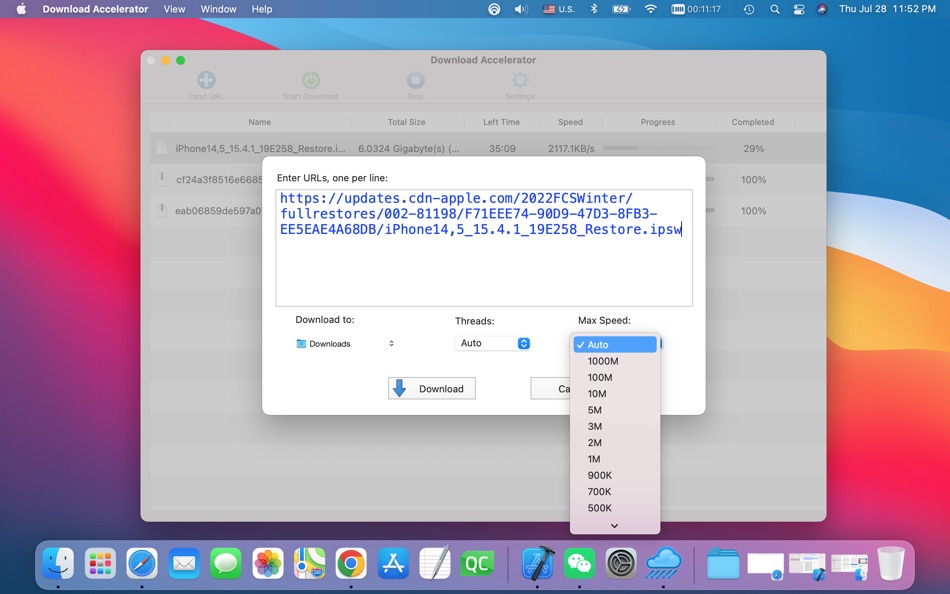Viewport: 950px width, 594px height.
Task: Select Auto in the Max Speed list
Action: tap(615, 344)
